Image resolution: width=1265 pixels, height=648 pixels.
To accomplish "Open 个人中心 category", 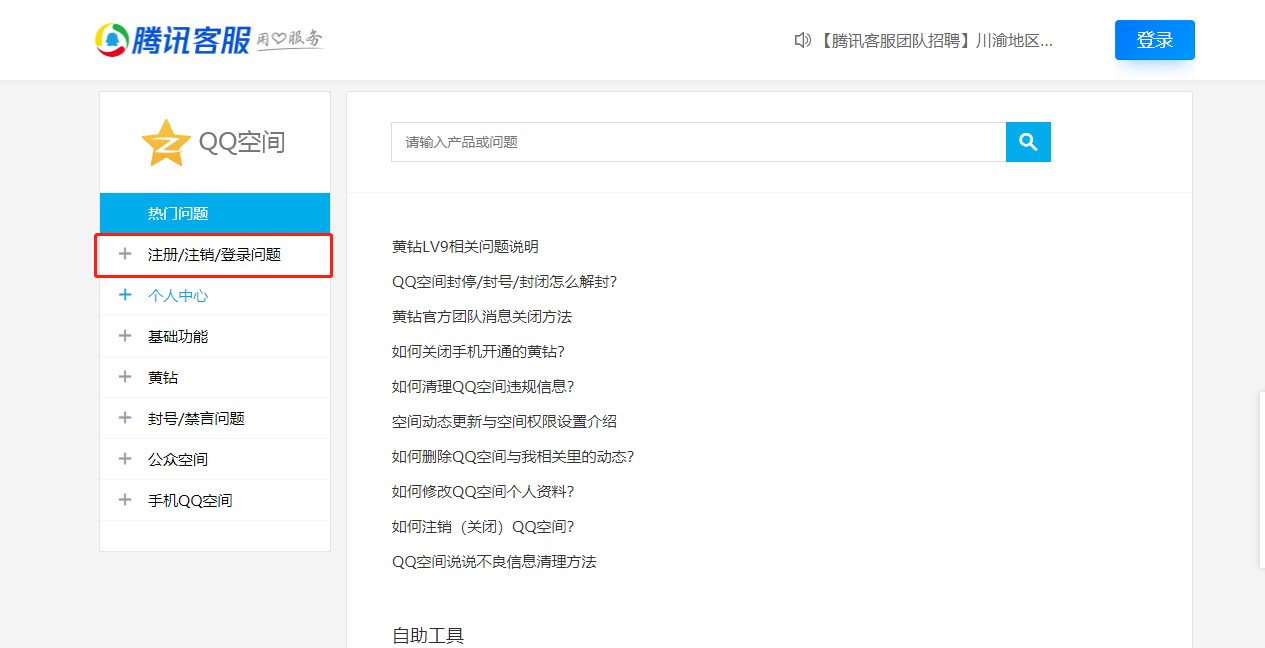I will 178,296.
